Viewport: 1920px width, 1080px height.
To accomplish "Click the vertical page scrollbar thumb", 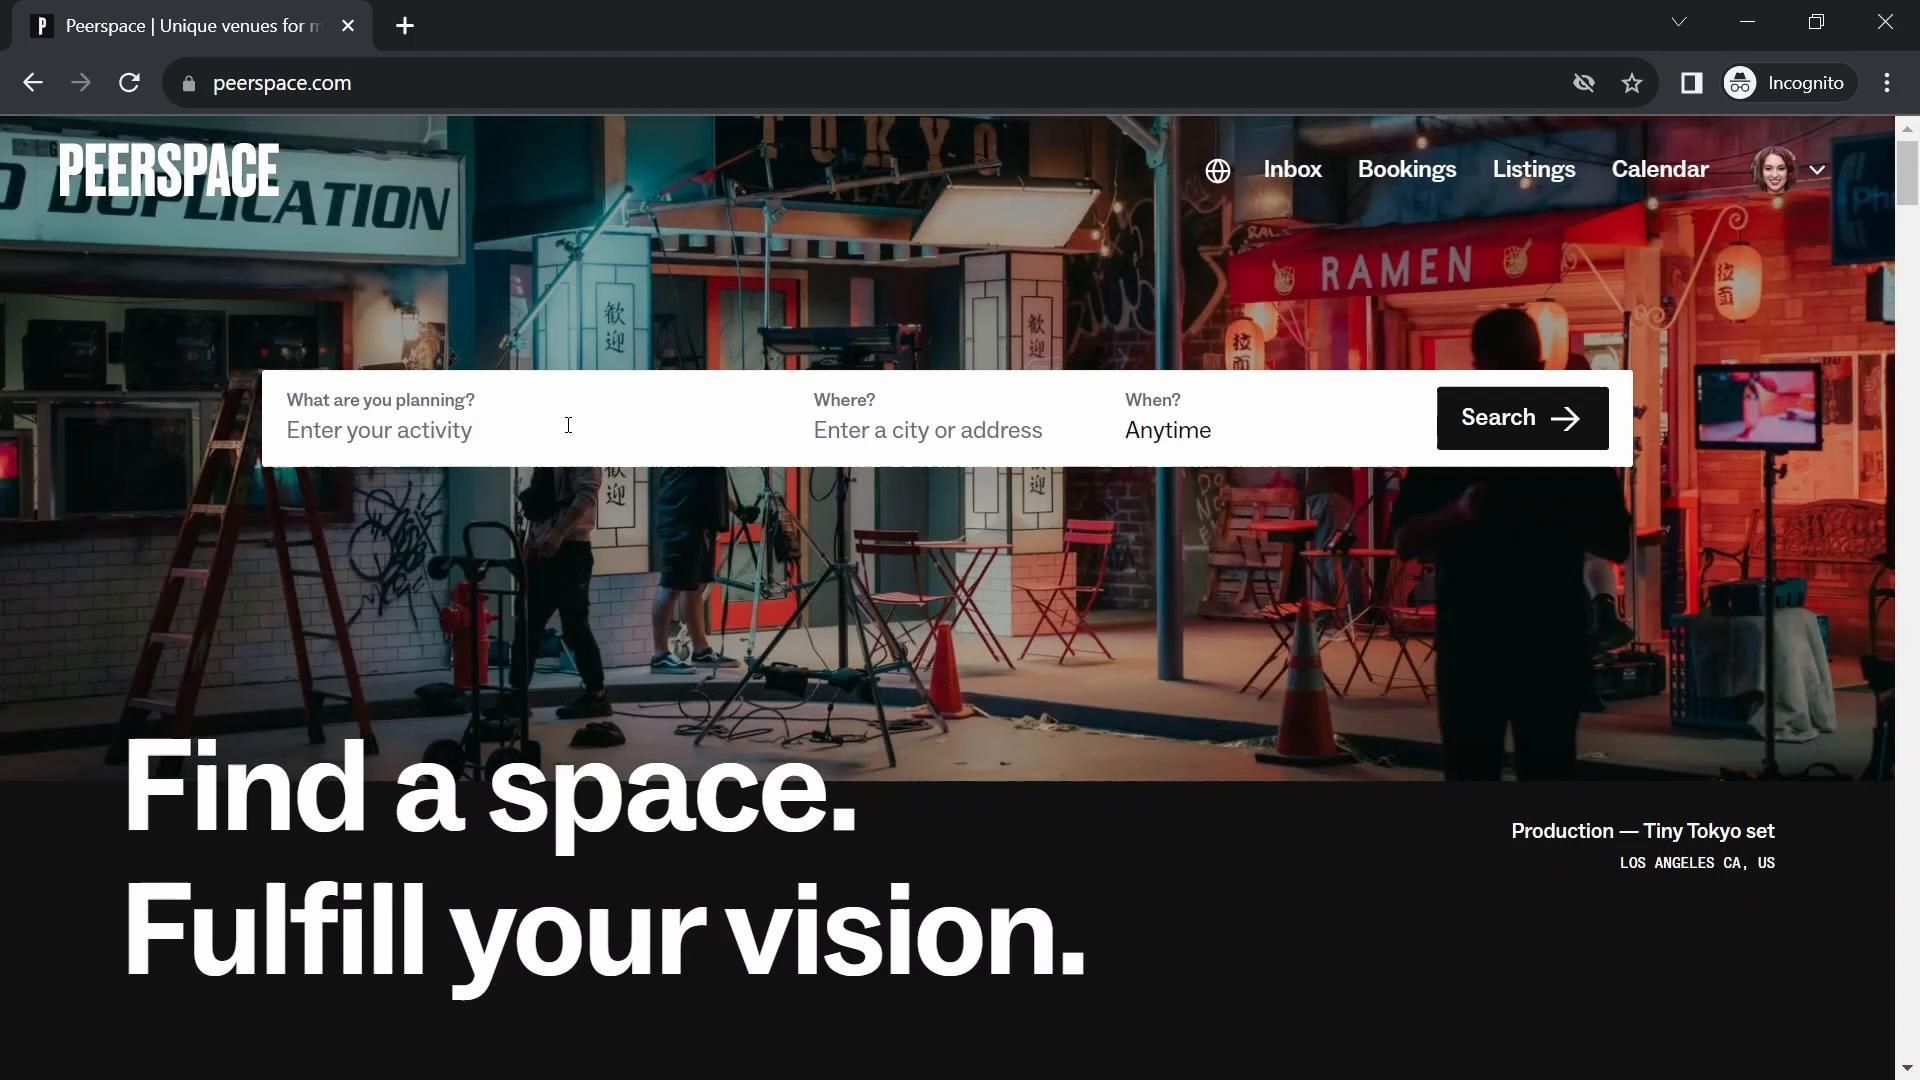I will [1907, 172].
